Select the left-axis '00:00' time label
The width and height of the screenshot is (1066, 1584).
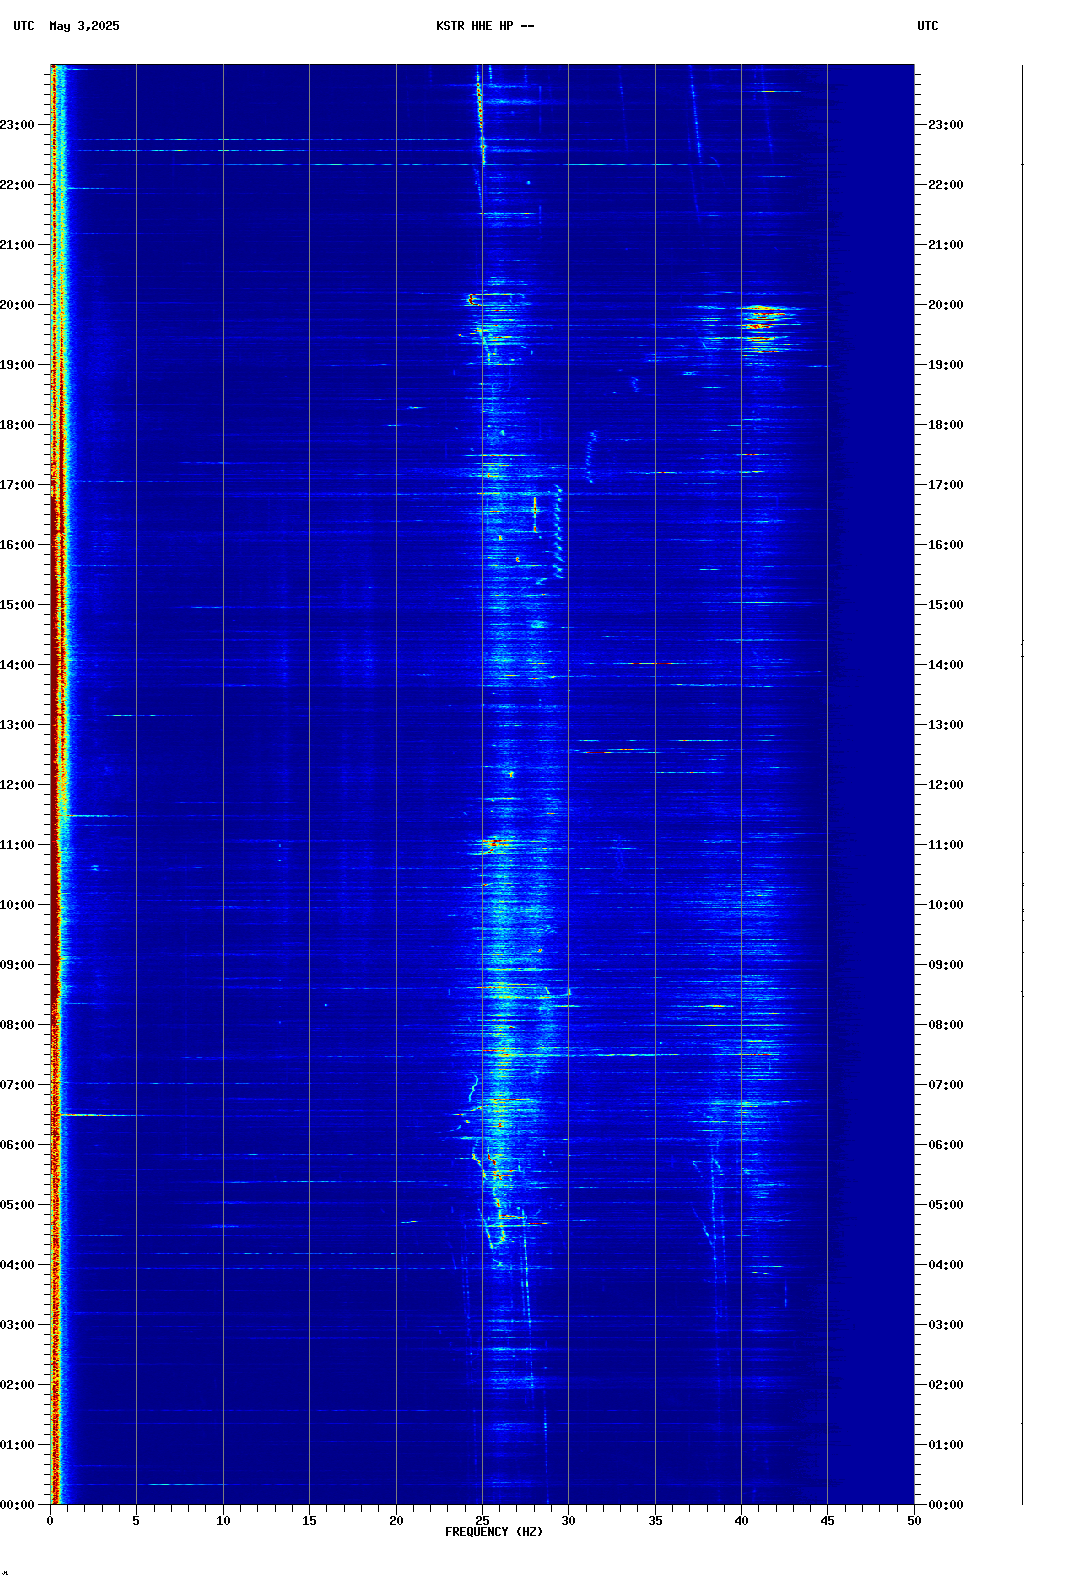click(17, 1505)
